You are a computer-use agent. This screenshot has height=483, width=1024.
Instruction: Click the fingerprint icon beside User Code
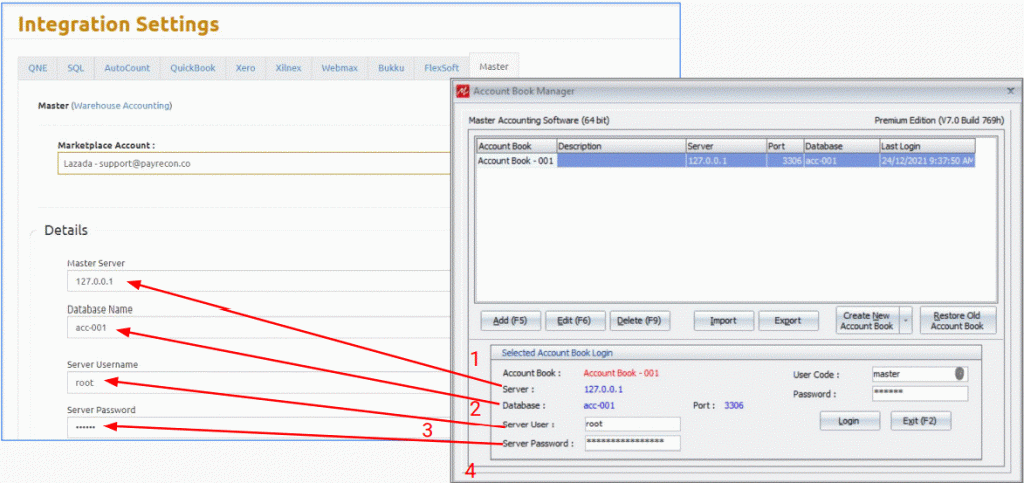point(961,374)
